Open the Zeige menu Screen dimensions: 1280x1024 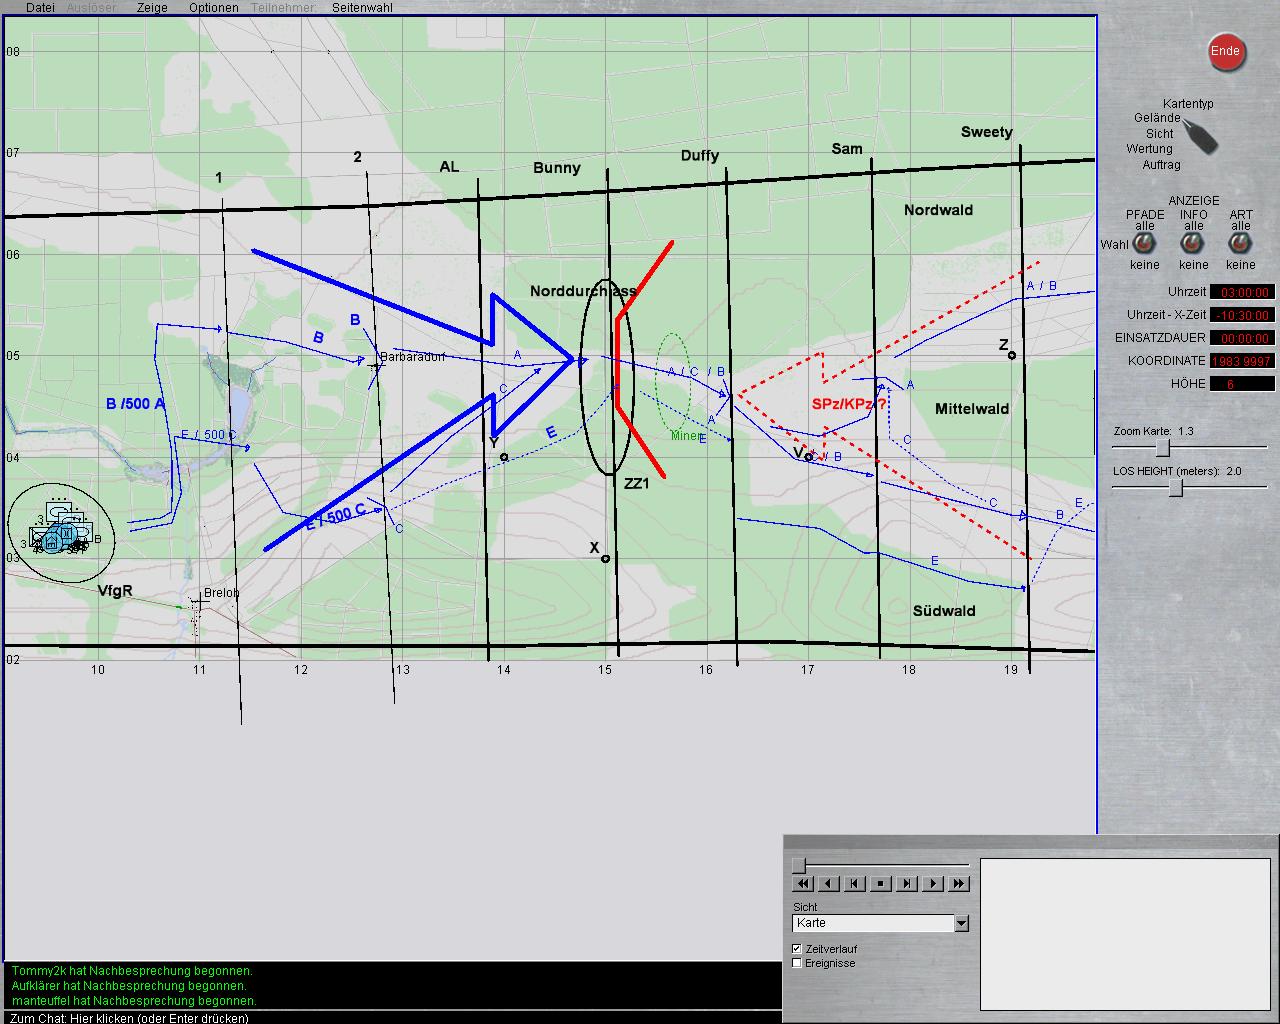[152, 7]
